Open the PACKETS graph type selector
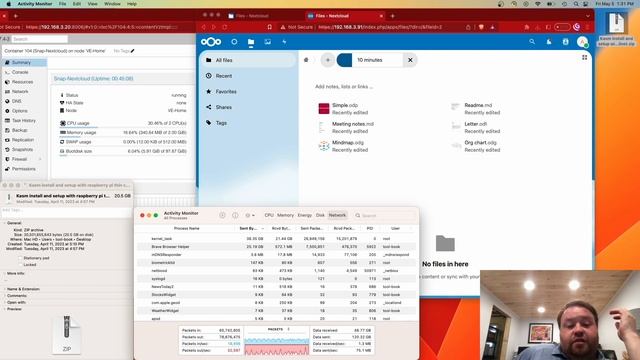640x360 pixels. coord(278,329)
